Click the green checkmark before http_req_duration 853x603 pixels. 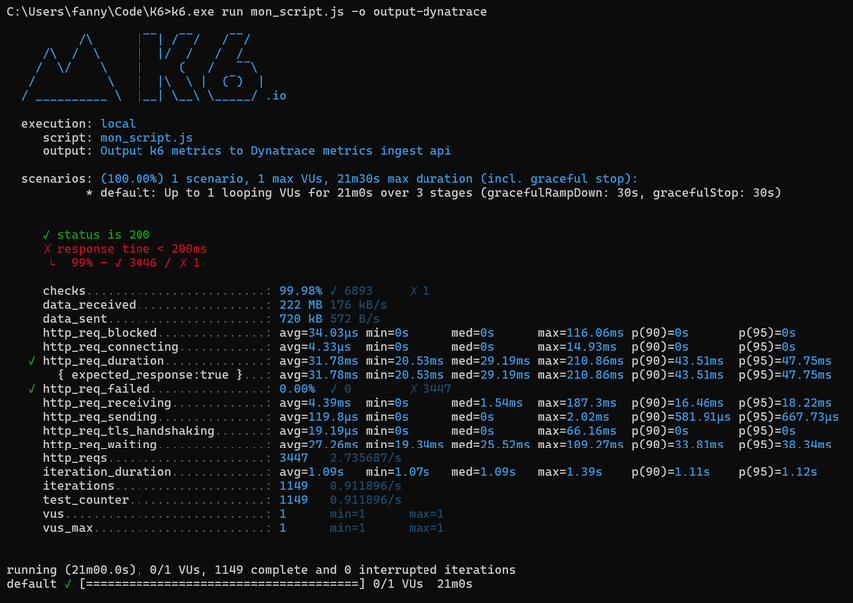(33, 360)
